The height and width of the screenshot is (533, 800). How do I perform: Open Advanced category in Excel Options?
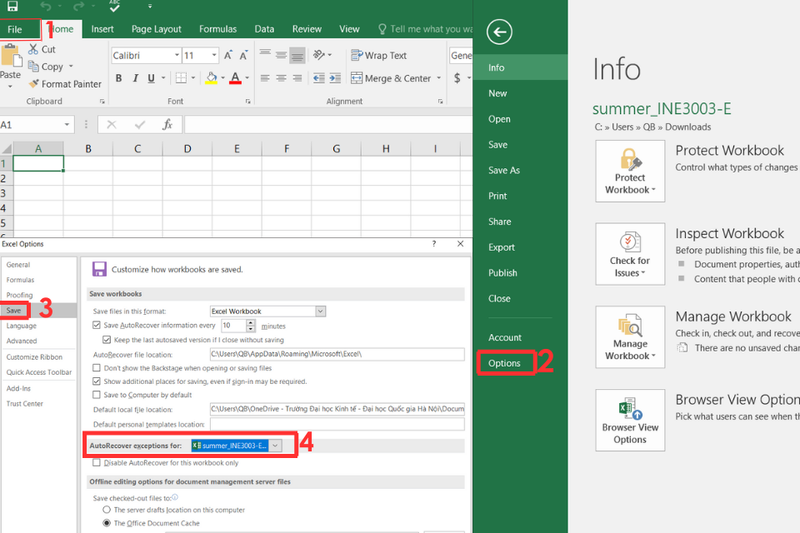point(21,341)
